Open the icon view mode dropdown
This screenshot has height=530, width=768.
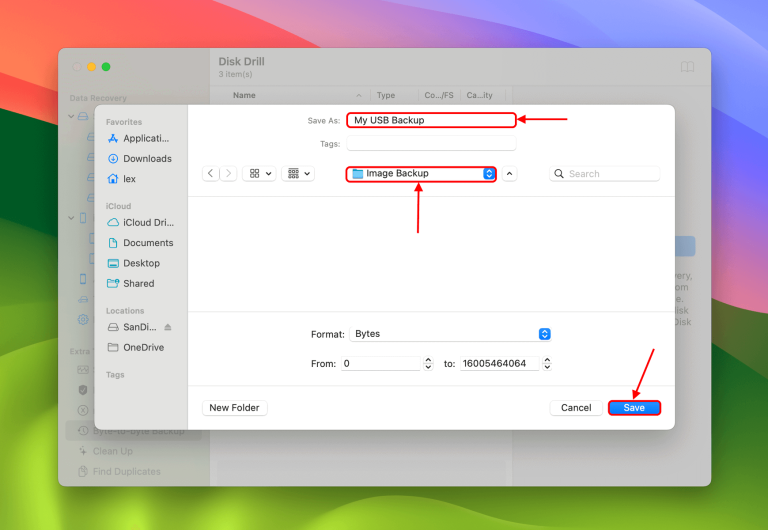[x=261, y=174]
